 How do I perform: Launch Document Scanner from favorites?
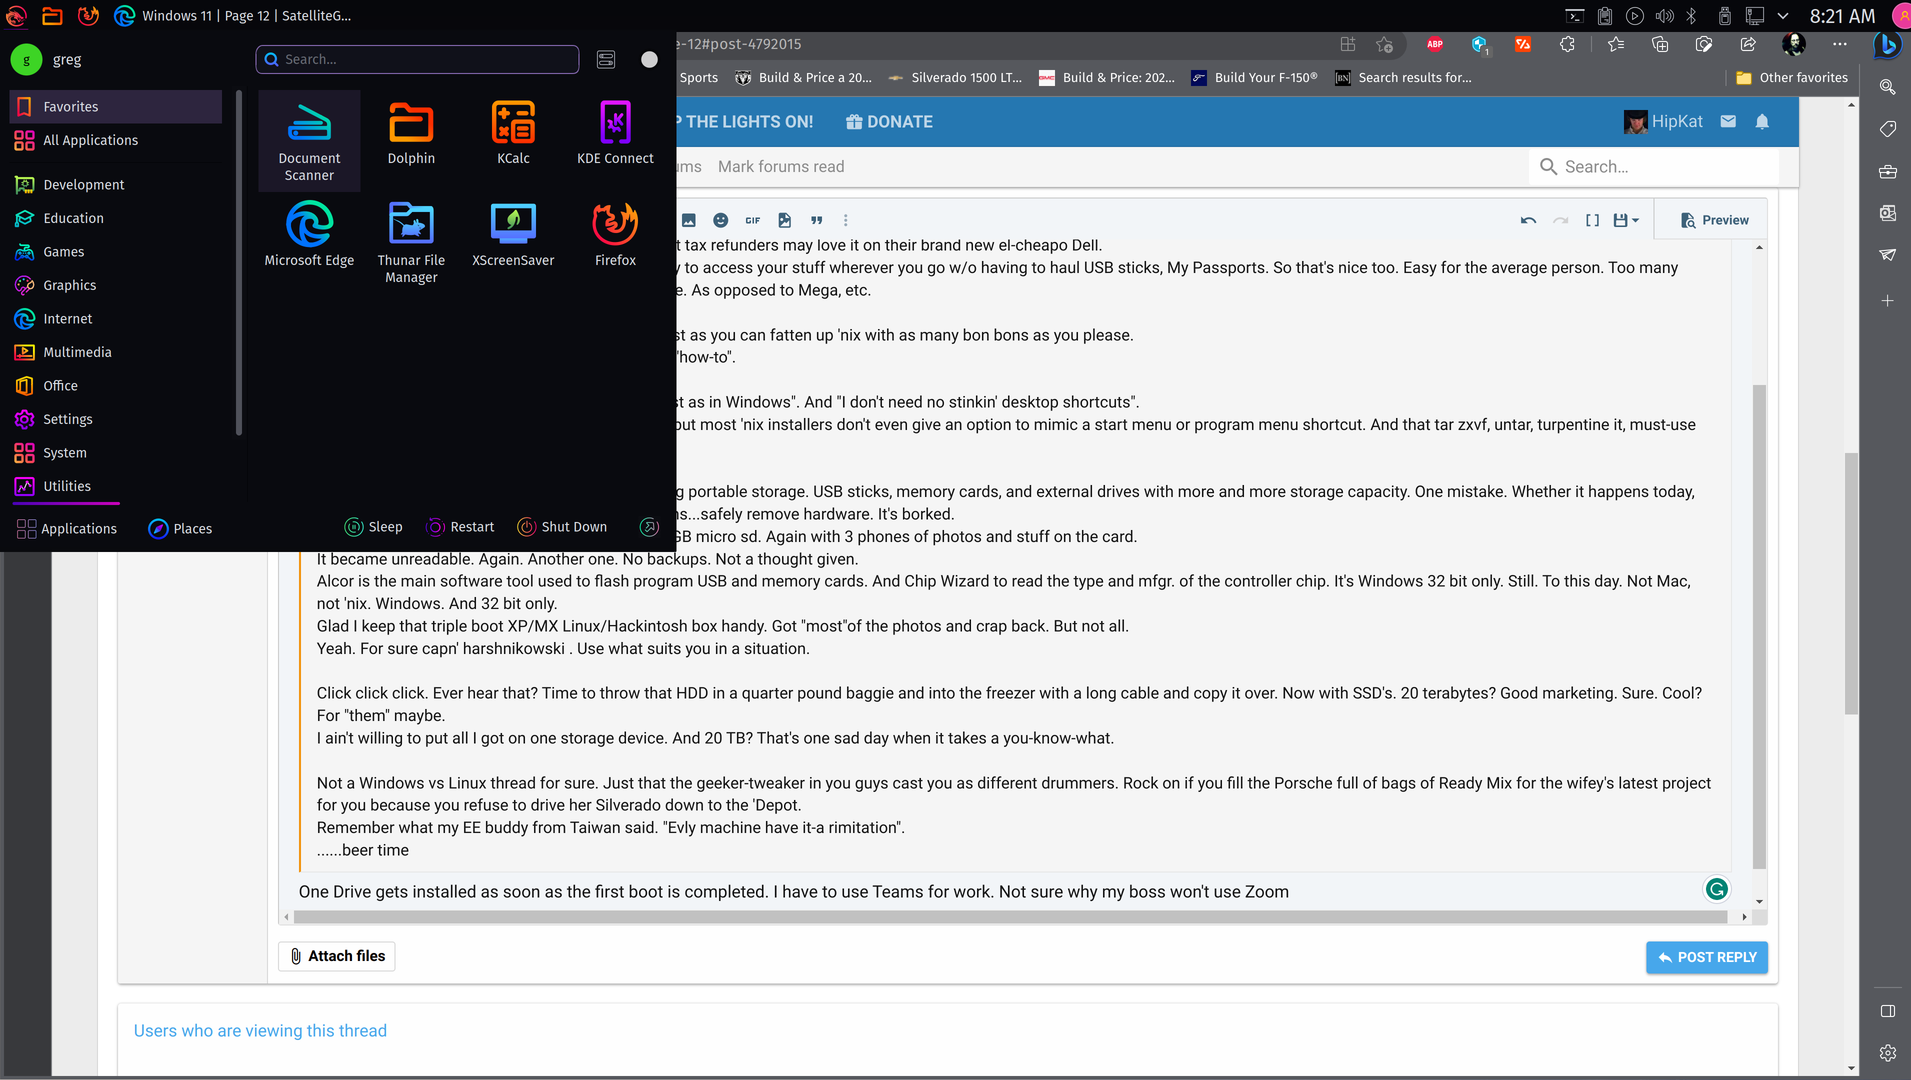(x=309, y=141)
